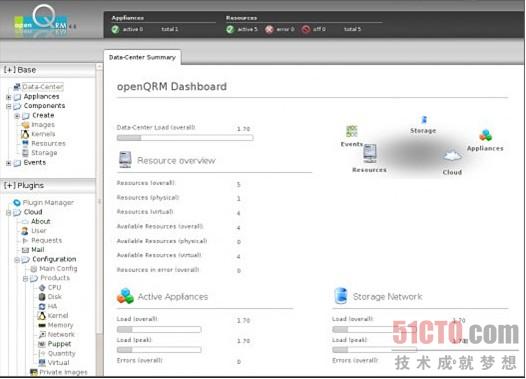Click the Kernel penguin icon under Products
The image size is (526, 379).
coord(42,316)
